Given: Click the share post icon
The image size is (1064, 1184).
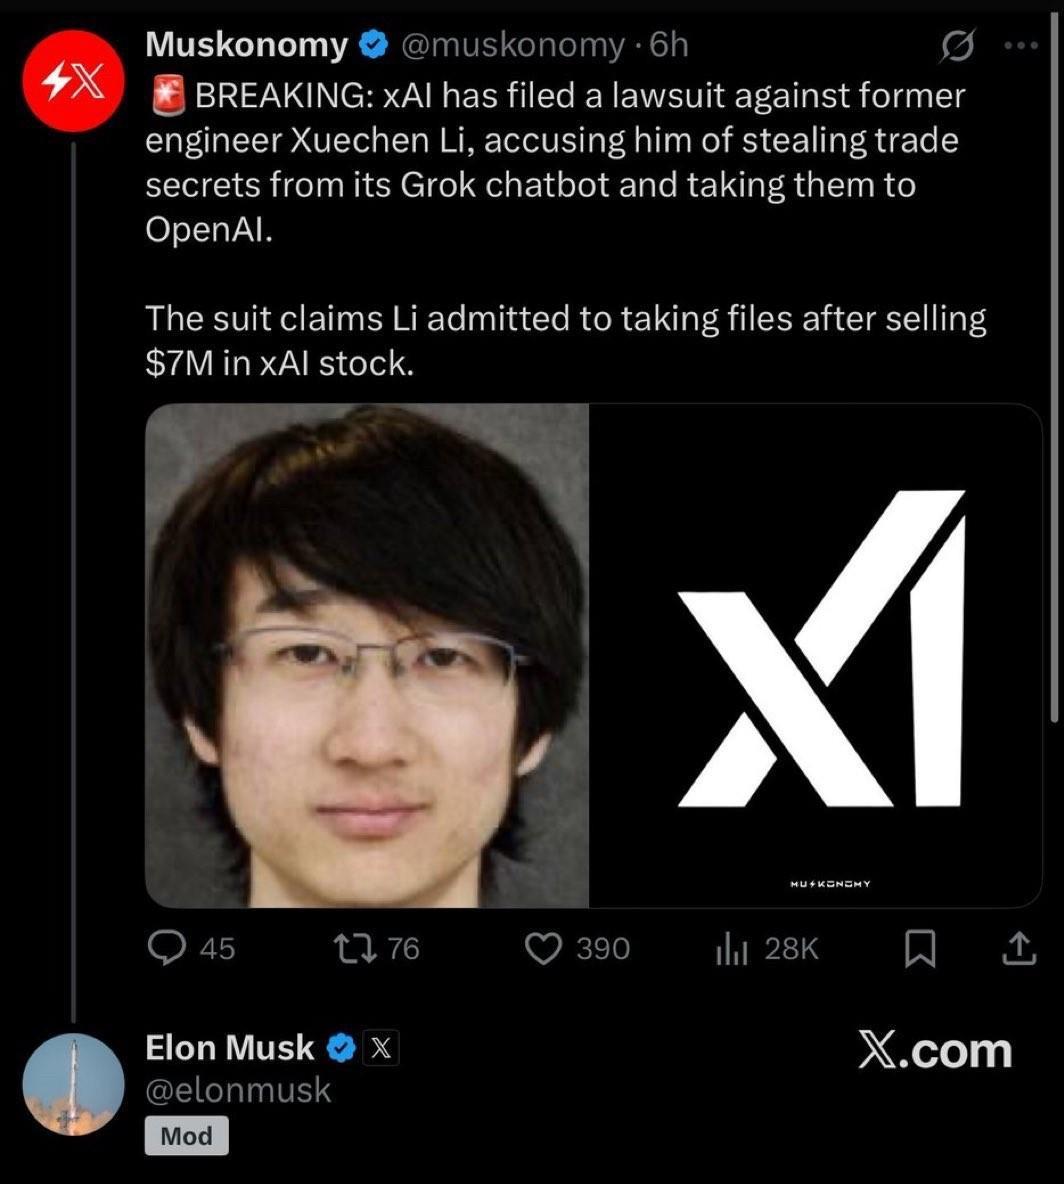Looking at the screenshot, I should (x=1018, y=948).
